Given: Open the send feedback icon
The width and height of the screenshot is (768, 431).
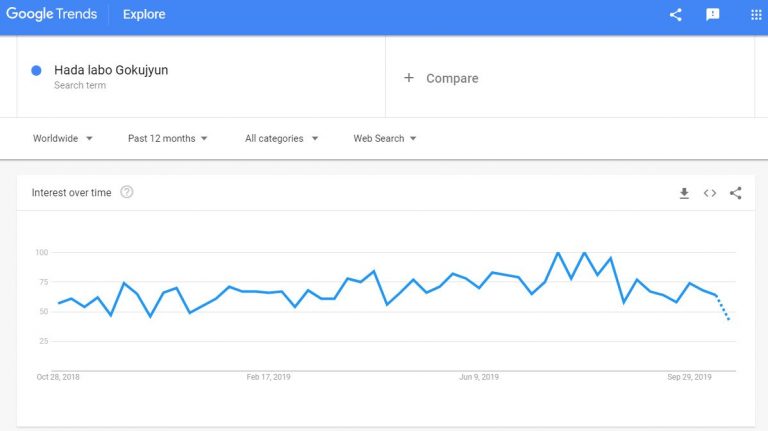Looking at the screenshot, I should point(712,14).
